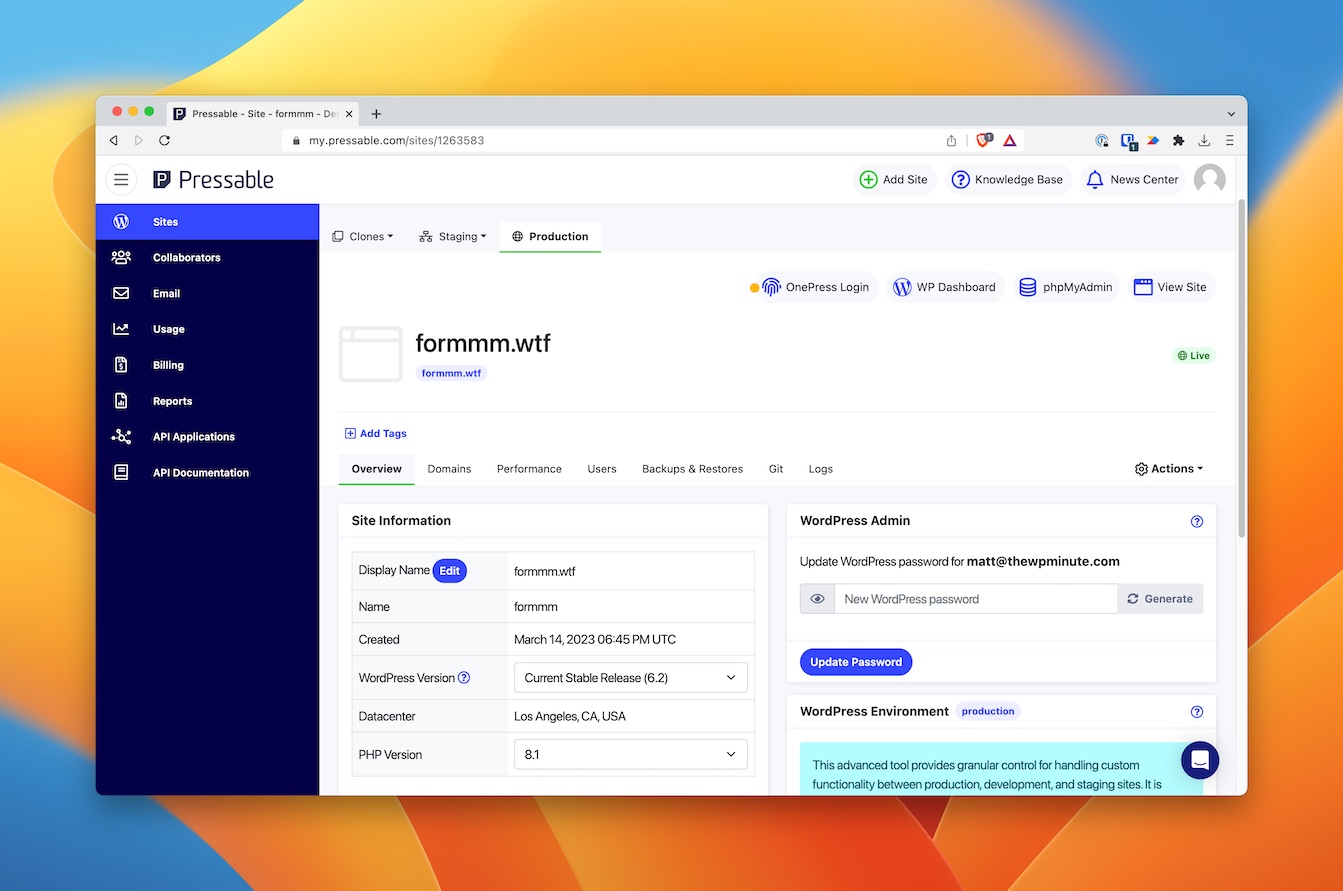Click Brave Shields lion icon
The height and width of the screenshot is (891, 1343).
pos(983,141)
